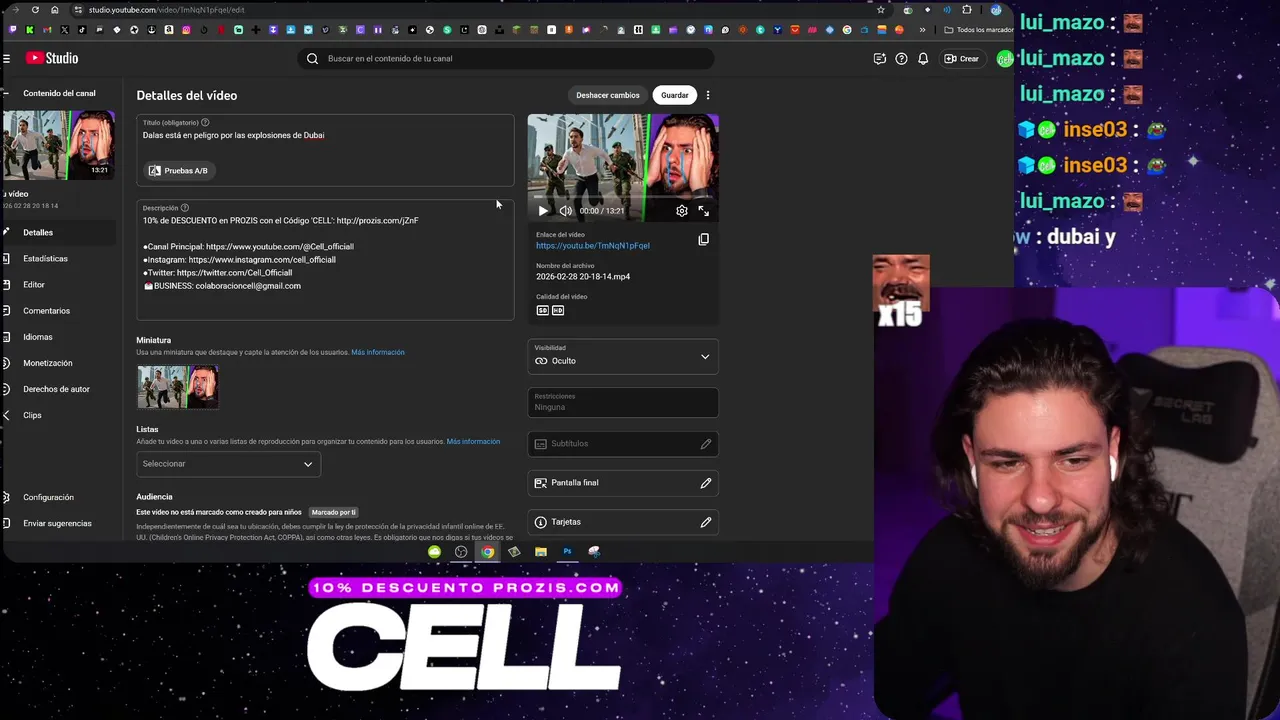
Task: Open Idiomas in the sidebar
Action: (38, 337)
